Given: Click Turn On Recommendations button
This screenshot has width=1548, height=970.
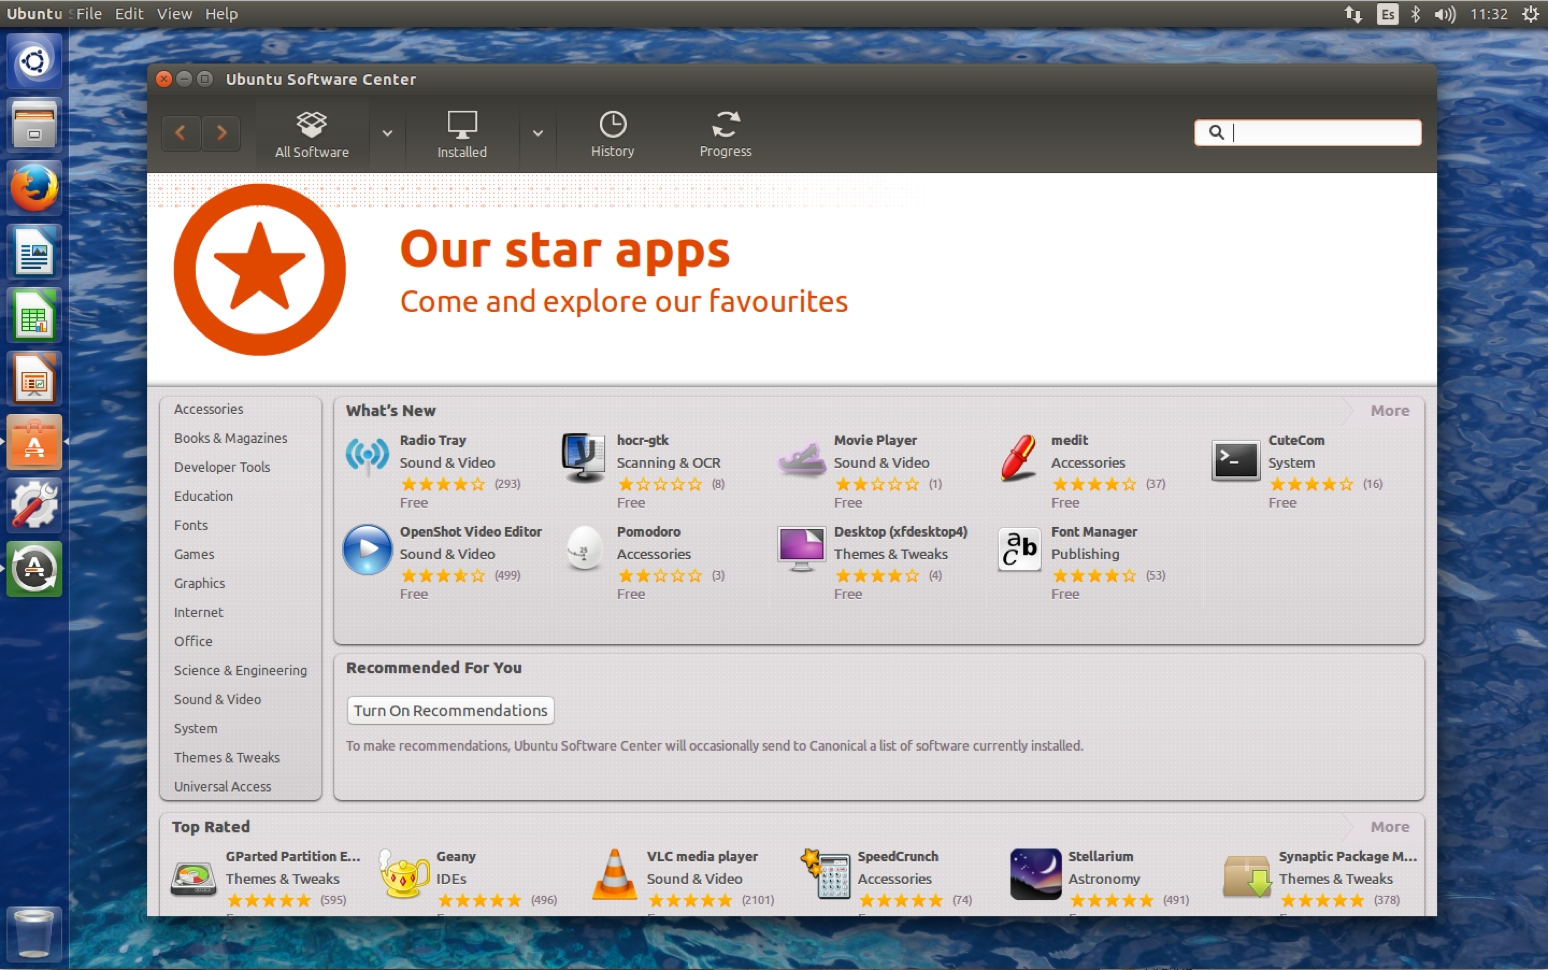Looking at the screenshot, I should 450,710.
